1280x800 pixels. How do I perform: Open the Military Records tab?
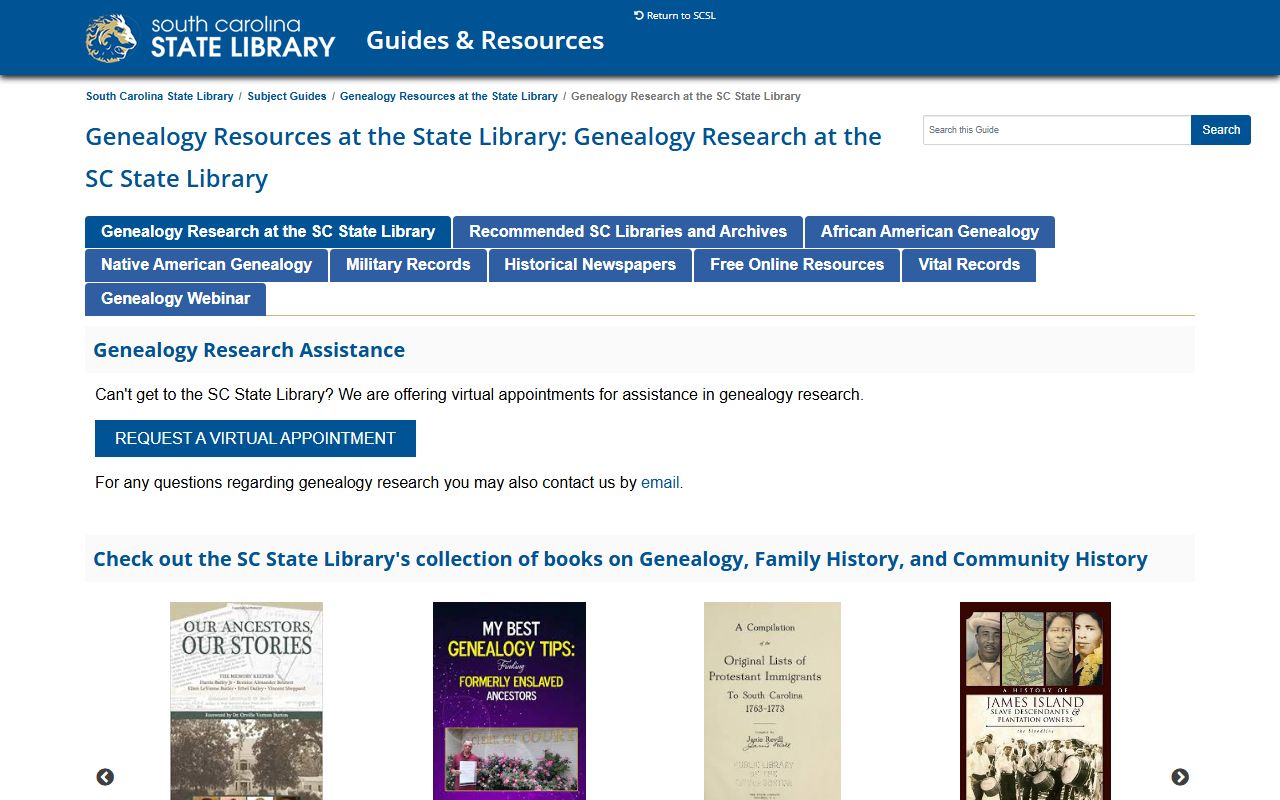408,265
